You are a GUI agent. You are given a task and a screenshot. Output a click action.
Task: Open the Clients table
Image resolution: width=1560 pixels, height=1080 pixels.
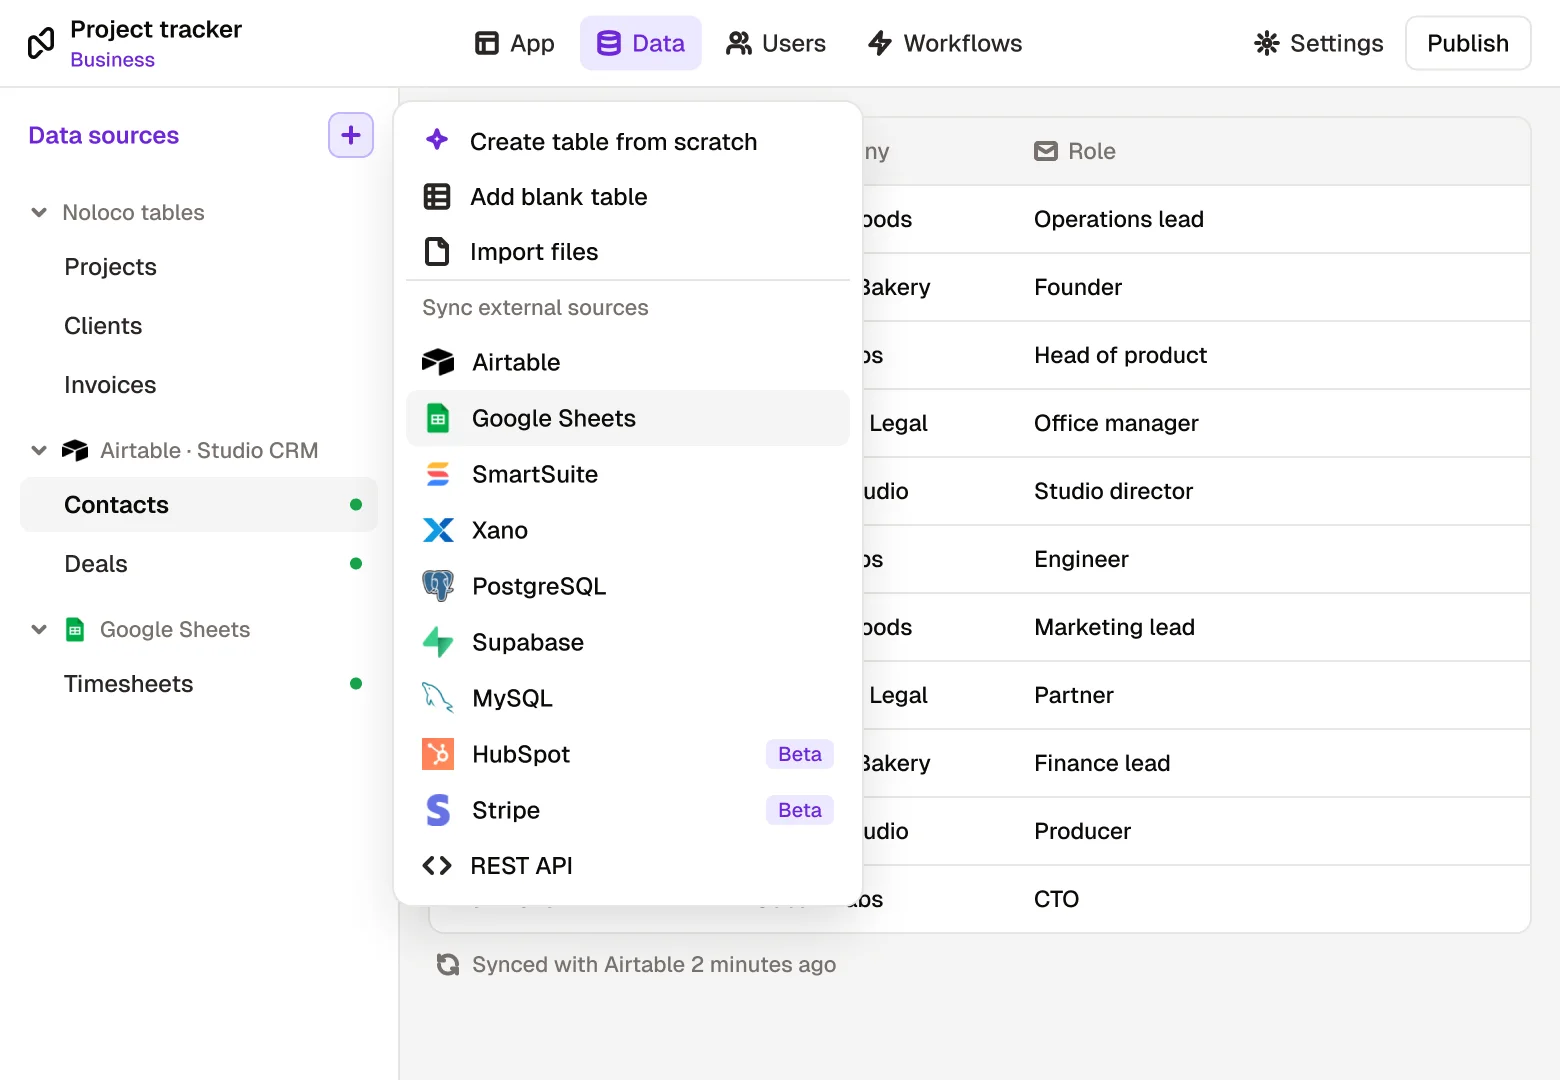(x=199, y=326)
